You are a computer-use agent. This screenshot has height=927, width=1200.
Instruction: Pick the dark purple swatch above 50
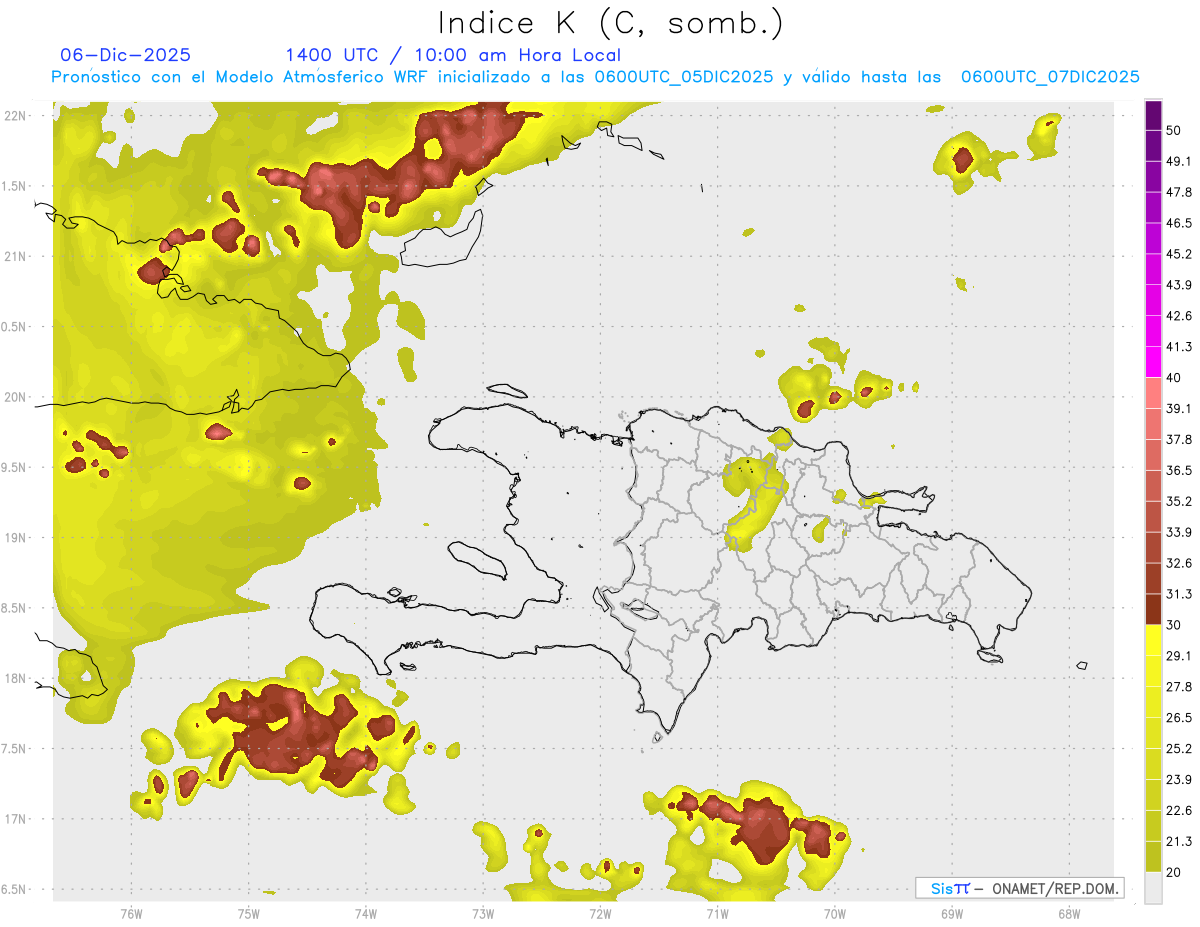point(1153,115)
